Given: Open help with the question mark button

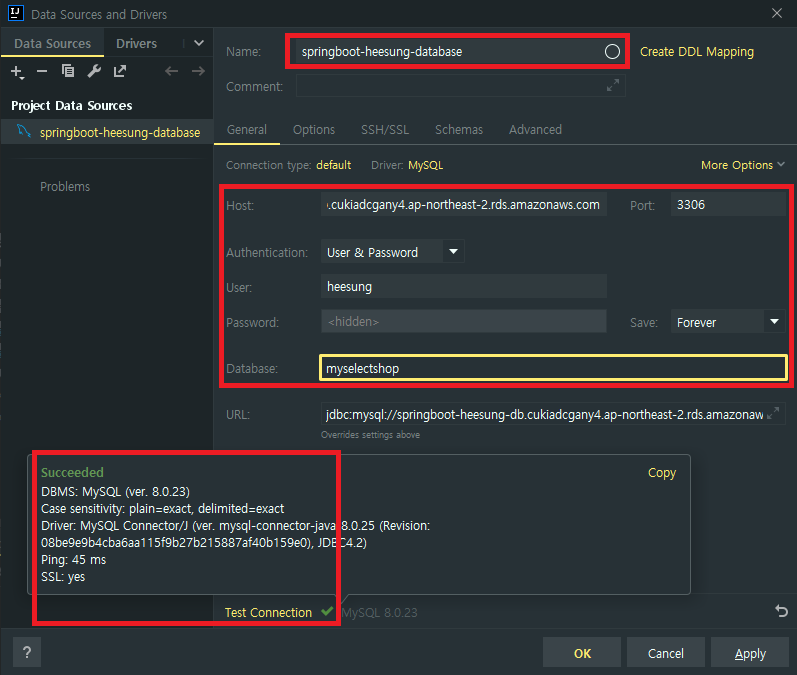Looking at the screenshot, I should coord(27,653).
